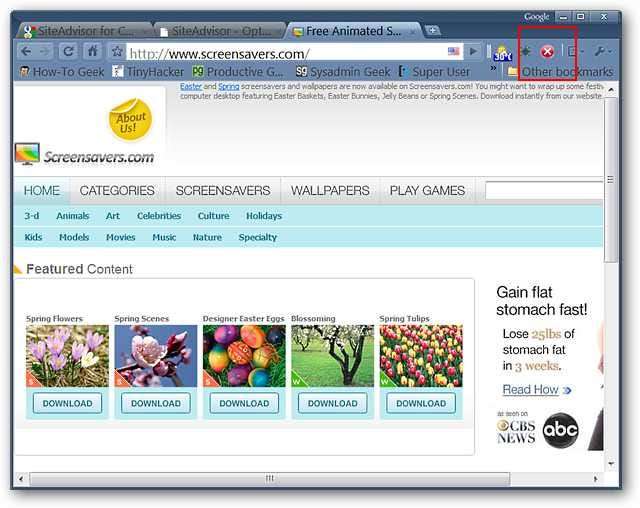Open the SCREENSAVERS navigation tab
The image size is (640, 508).
click(223, 191)
